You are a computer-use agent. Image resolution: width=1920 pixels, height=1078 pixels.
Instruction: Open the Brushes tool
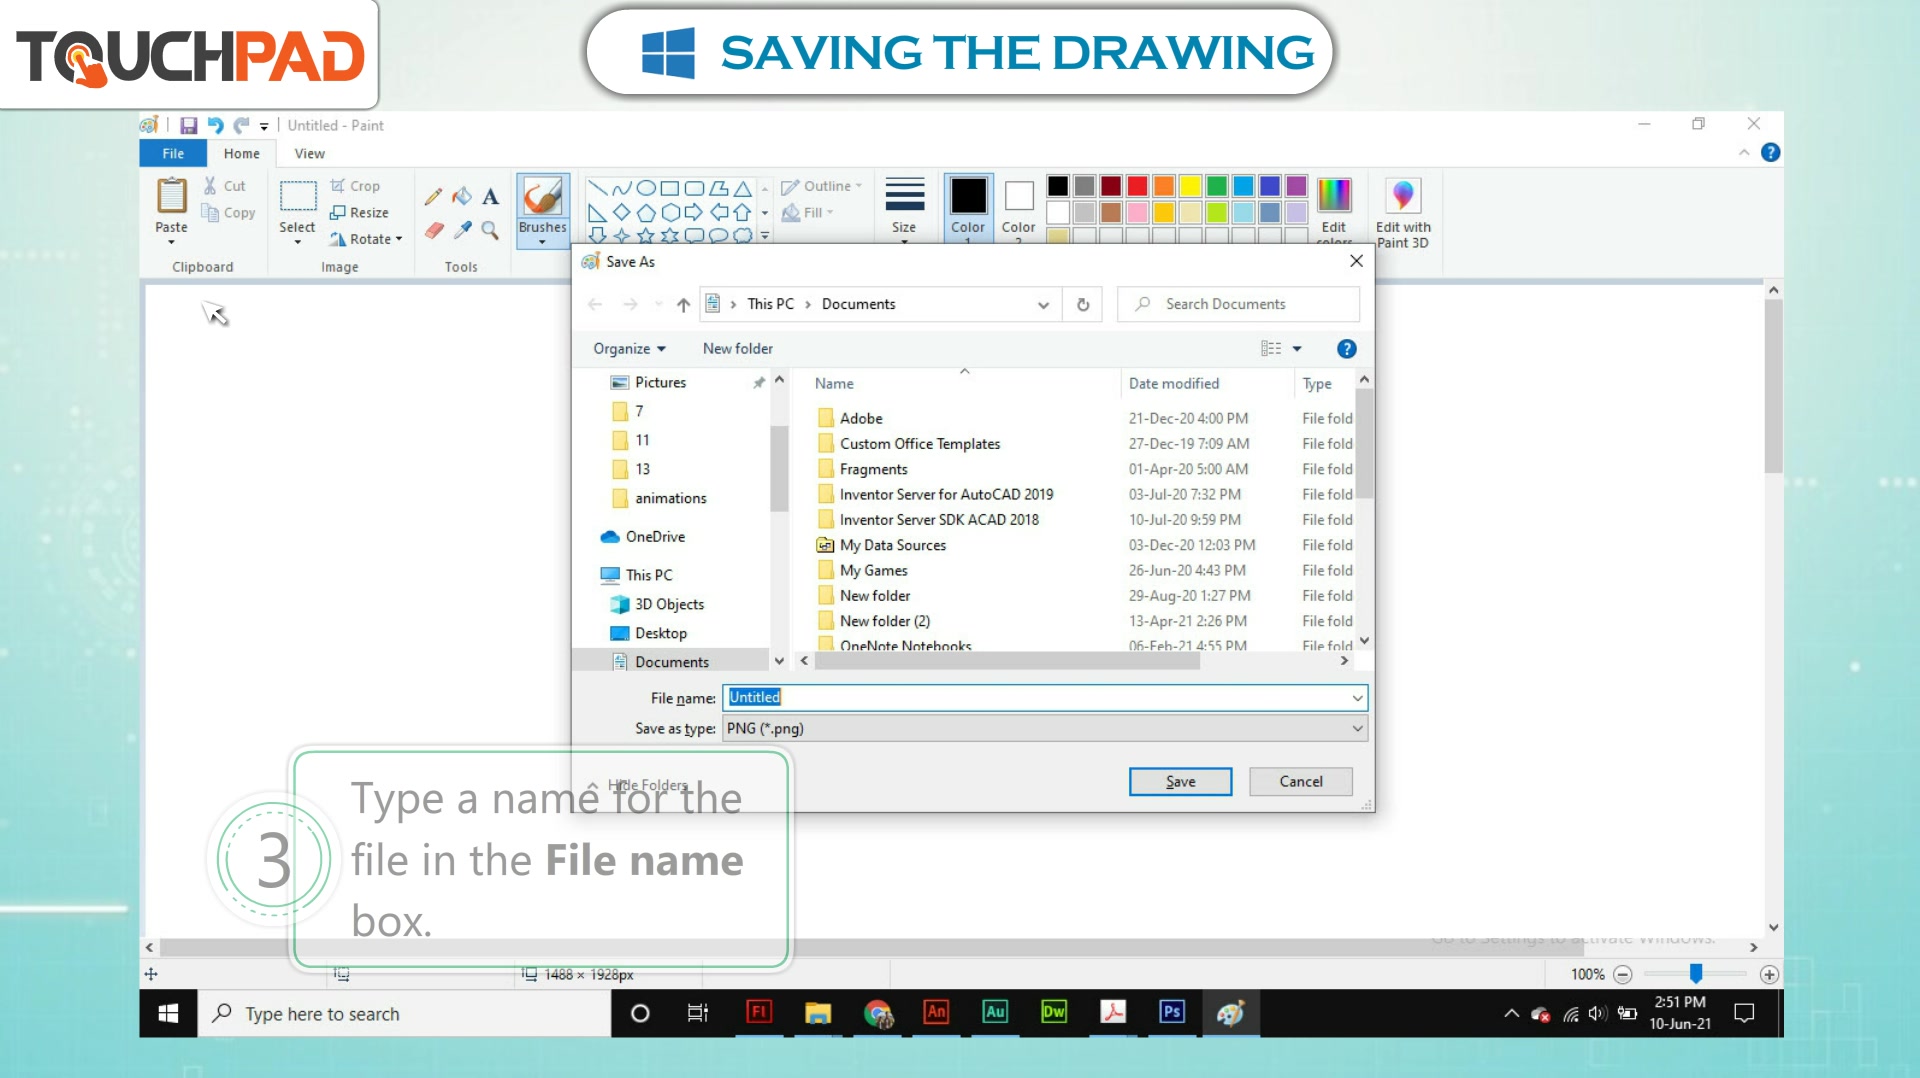point(543,209)
